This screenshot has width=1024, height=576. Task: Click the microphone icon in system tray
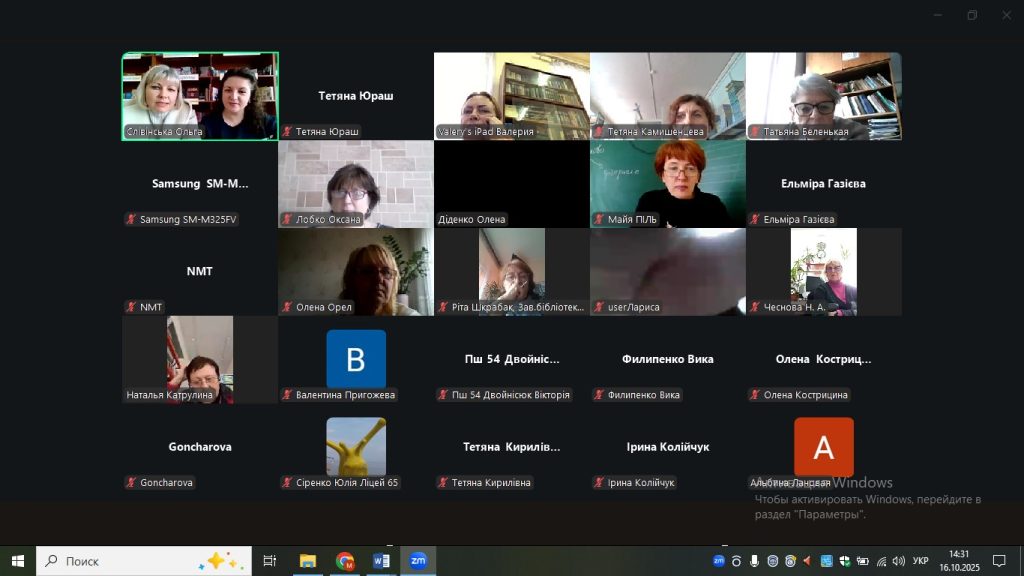click(754, 561)
